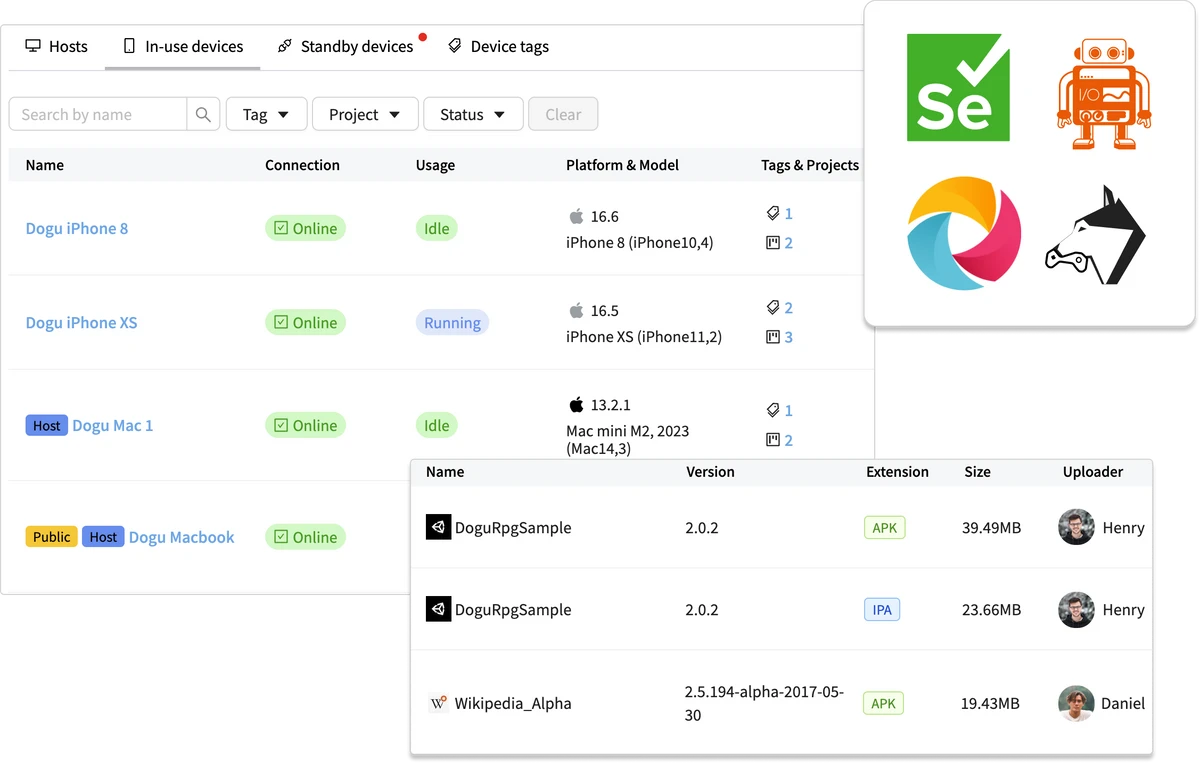
Task: Click Henry's avatar in the APK DoguRpgSample row
Action: [1076, 527]
